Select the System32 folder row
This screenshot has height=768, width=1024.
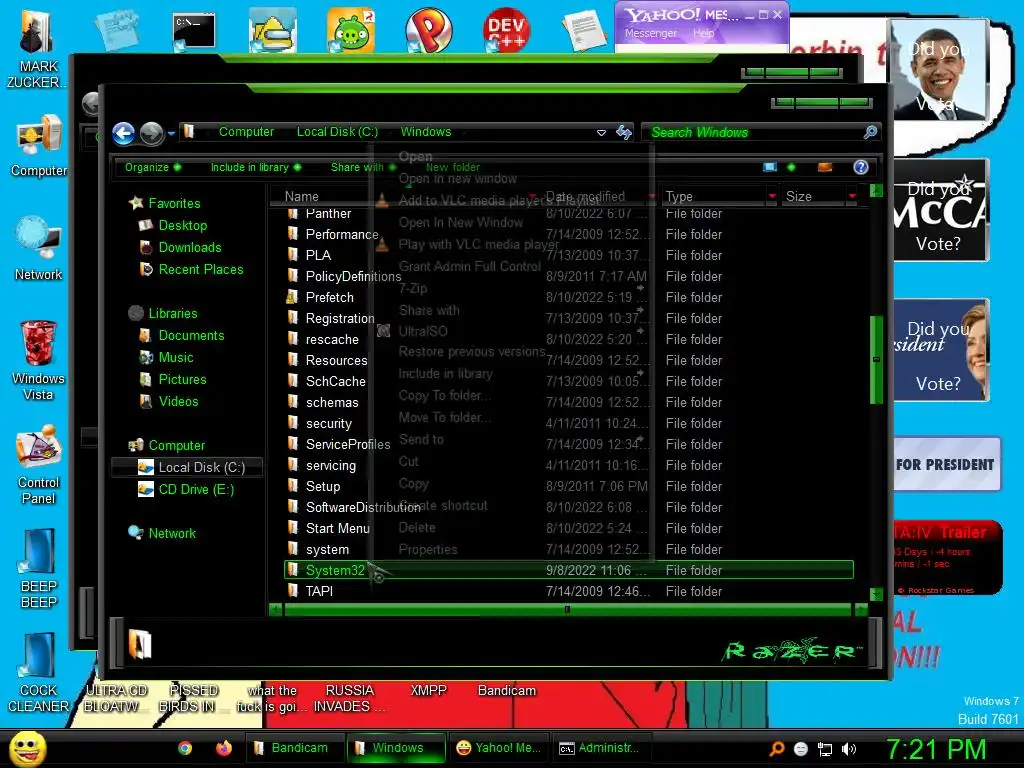(x=569, y=570)
